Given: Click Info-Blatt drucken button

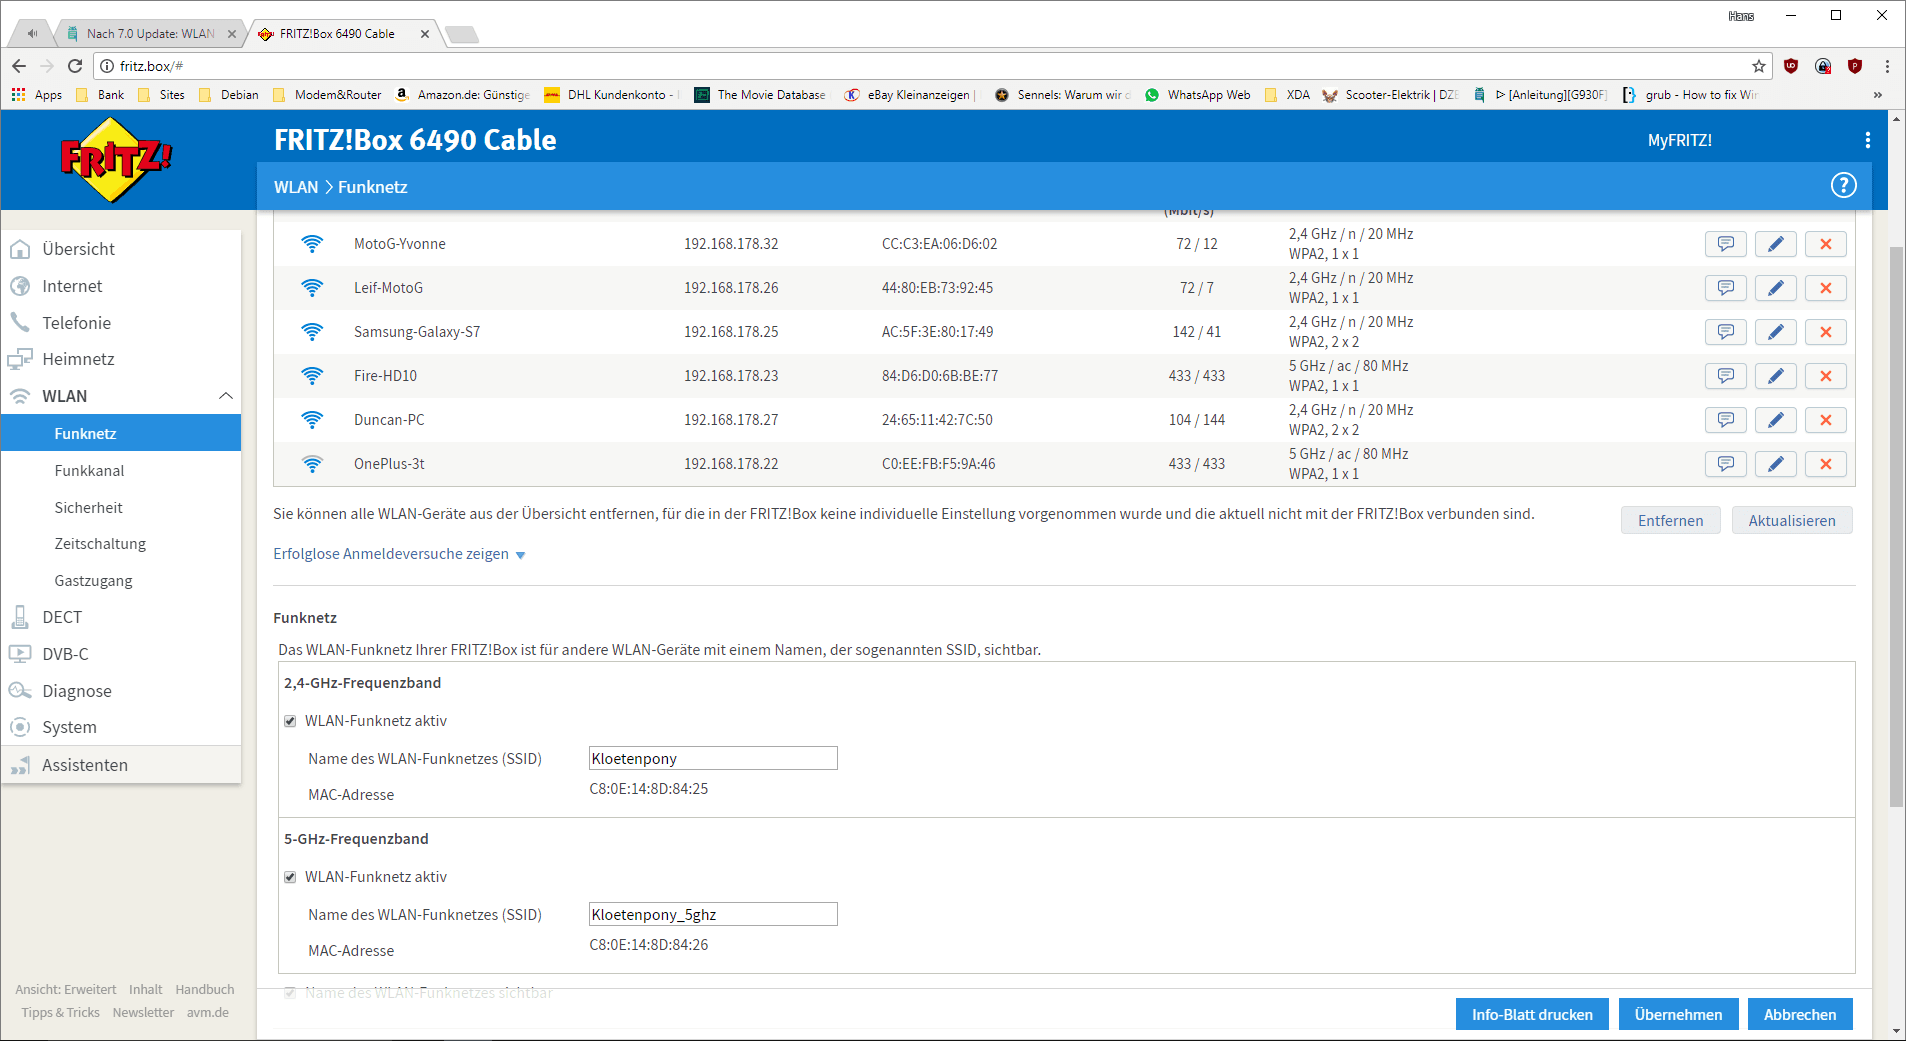Looking at the screenshot, I should [x=1532, y=1014].
